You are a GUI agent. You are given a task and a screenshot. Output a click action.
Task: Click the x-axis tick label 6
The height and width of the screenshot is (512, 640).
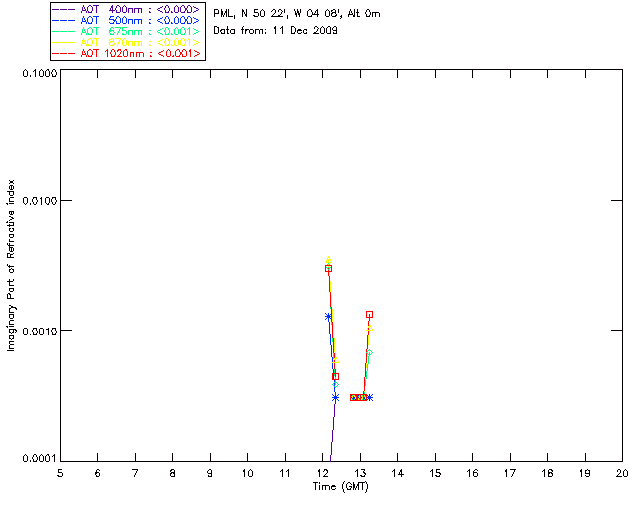point(98,473)
